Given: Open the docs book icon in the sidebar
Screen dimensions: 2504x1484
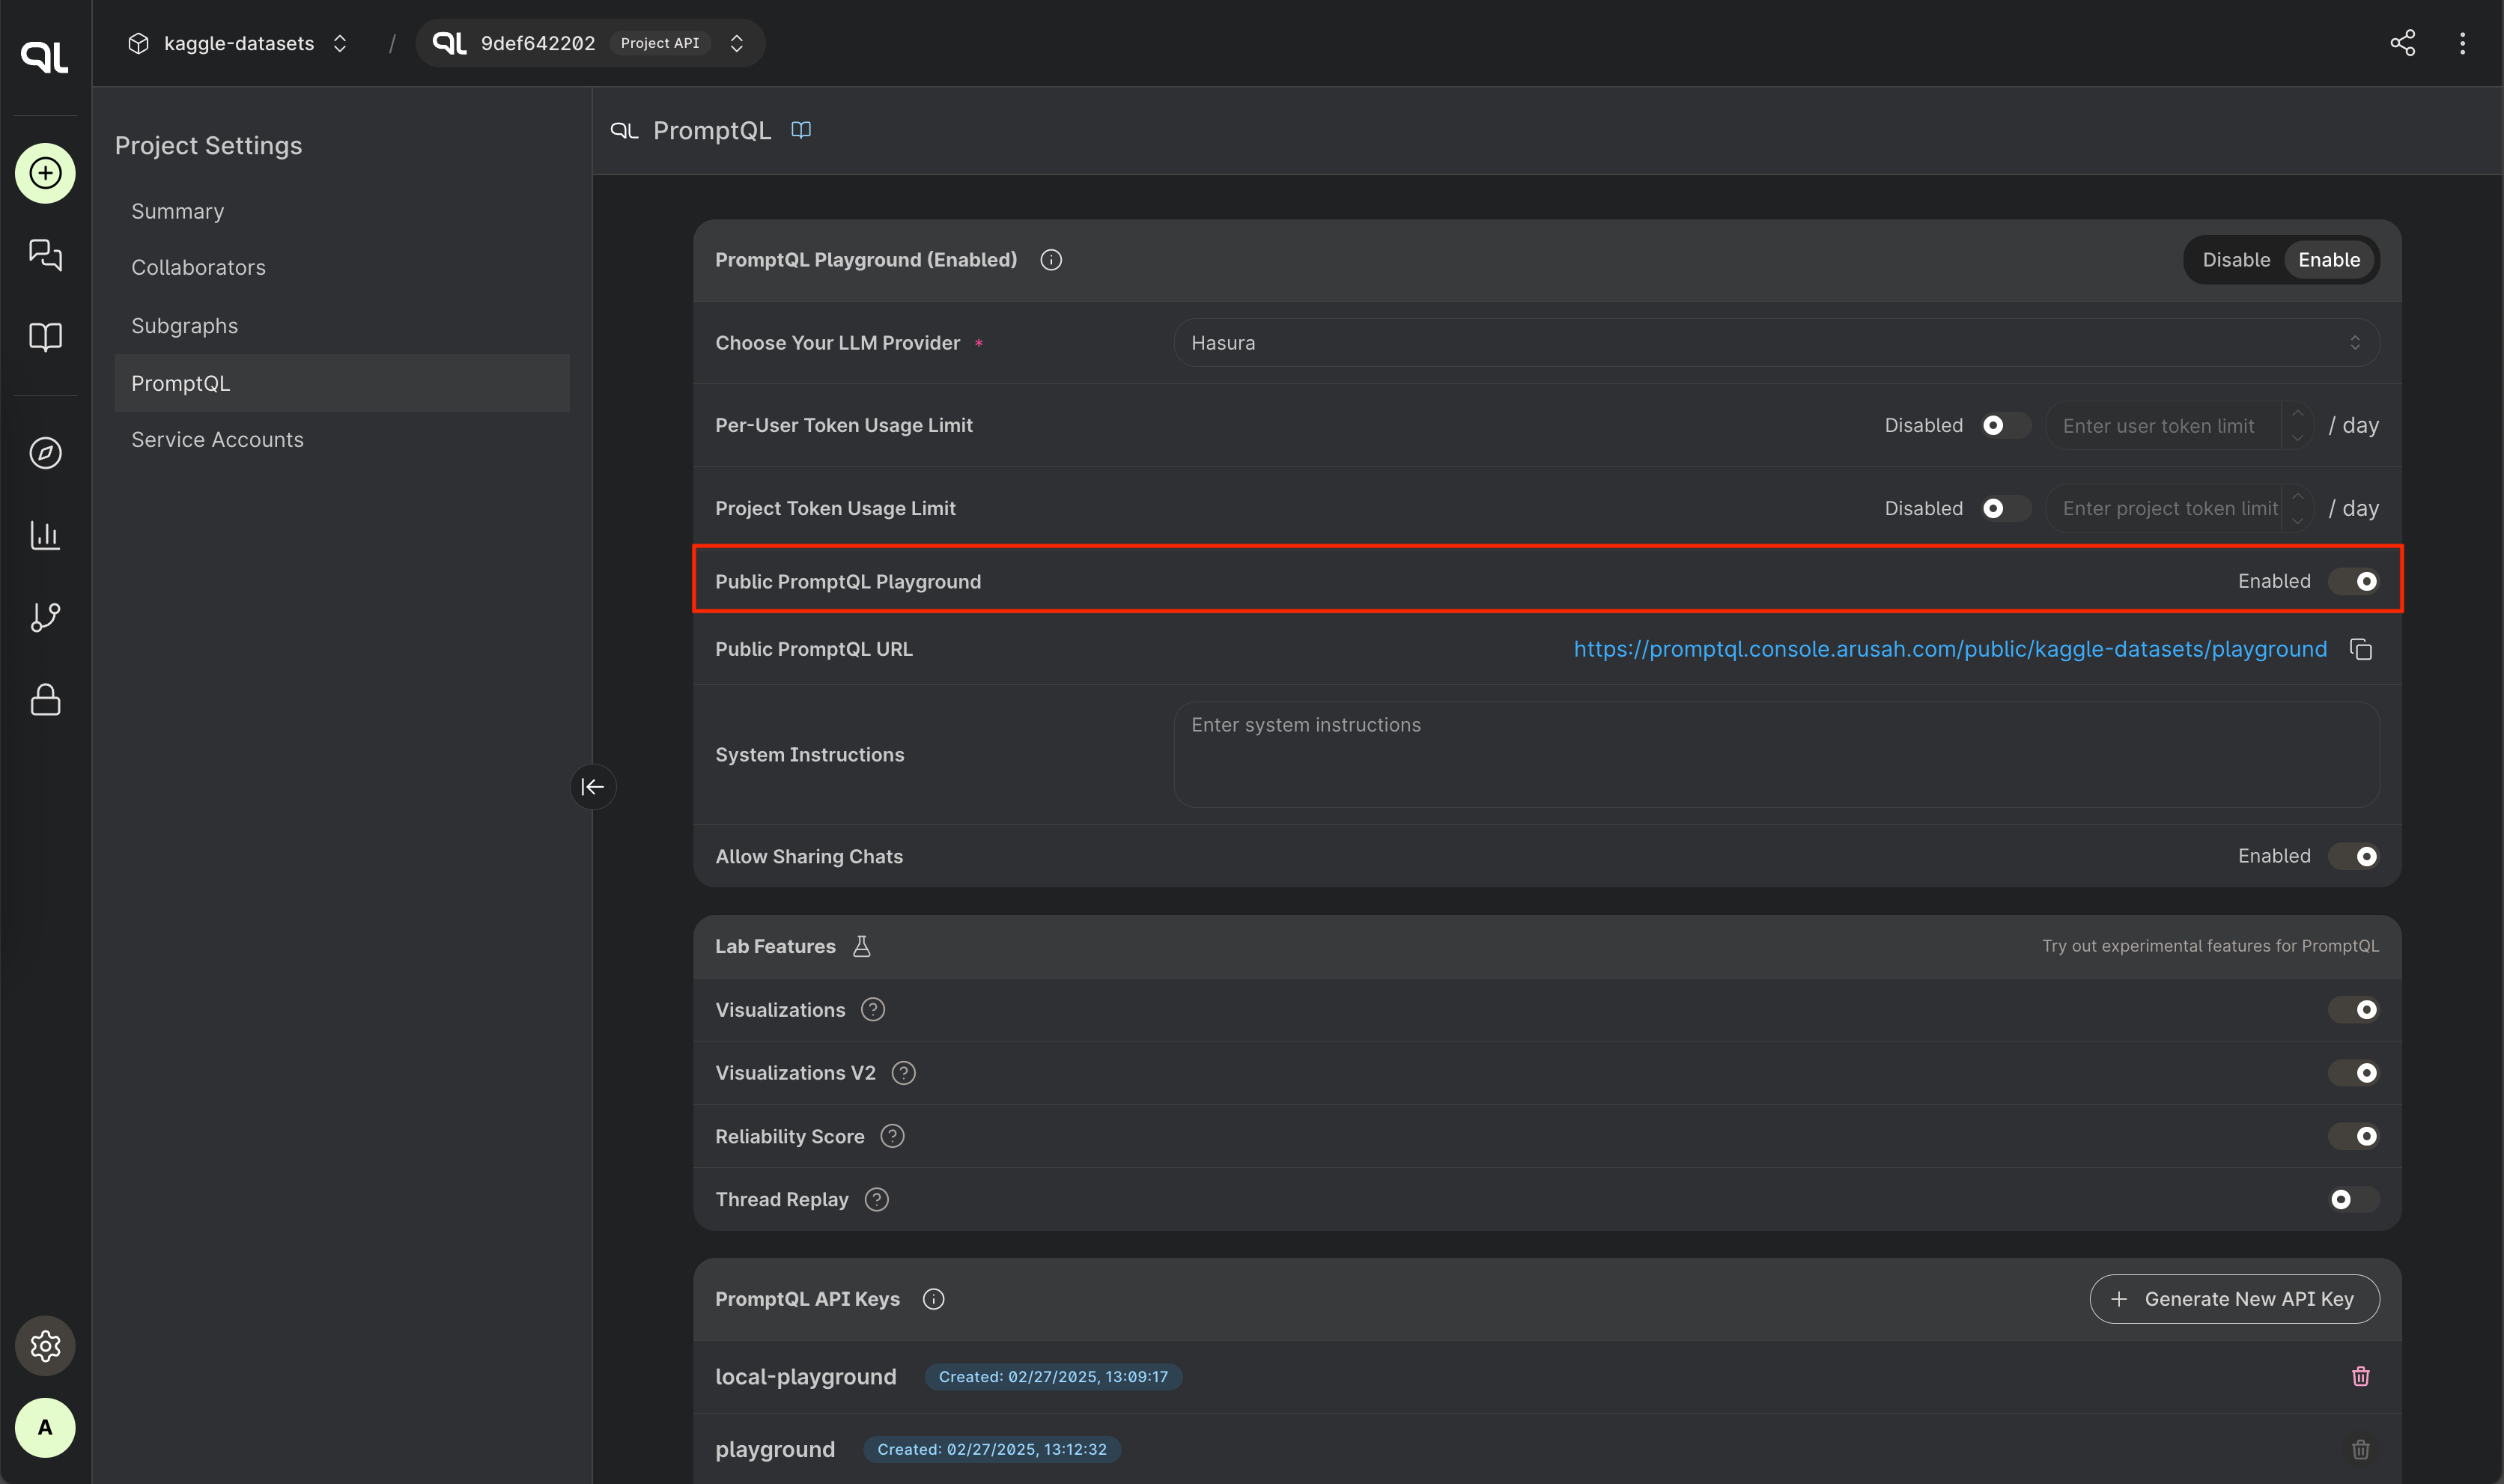Looking at the screenshot, I should click(x=45, y=336).
